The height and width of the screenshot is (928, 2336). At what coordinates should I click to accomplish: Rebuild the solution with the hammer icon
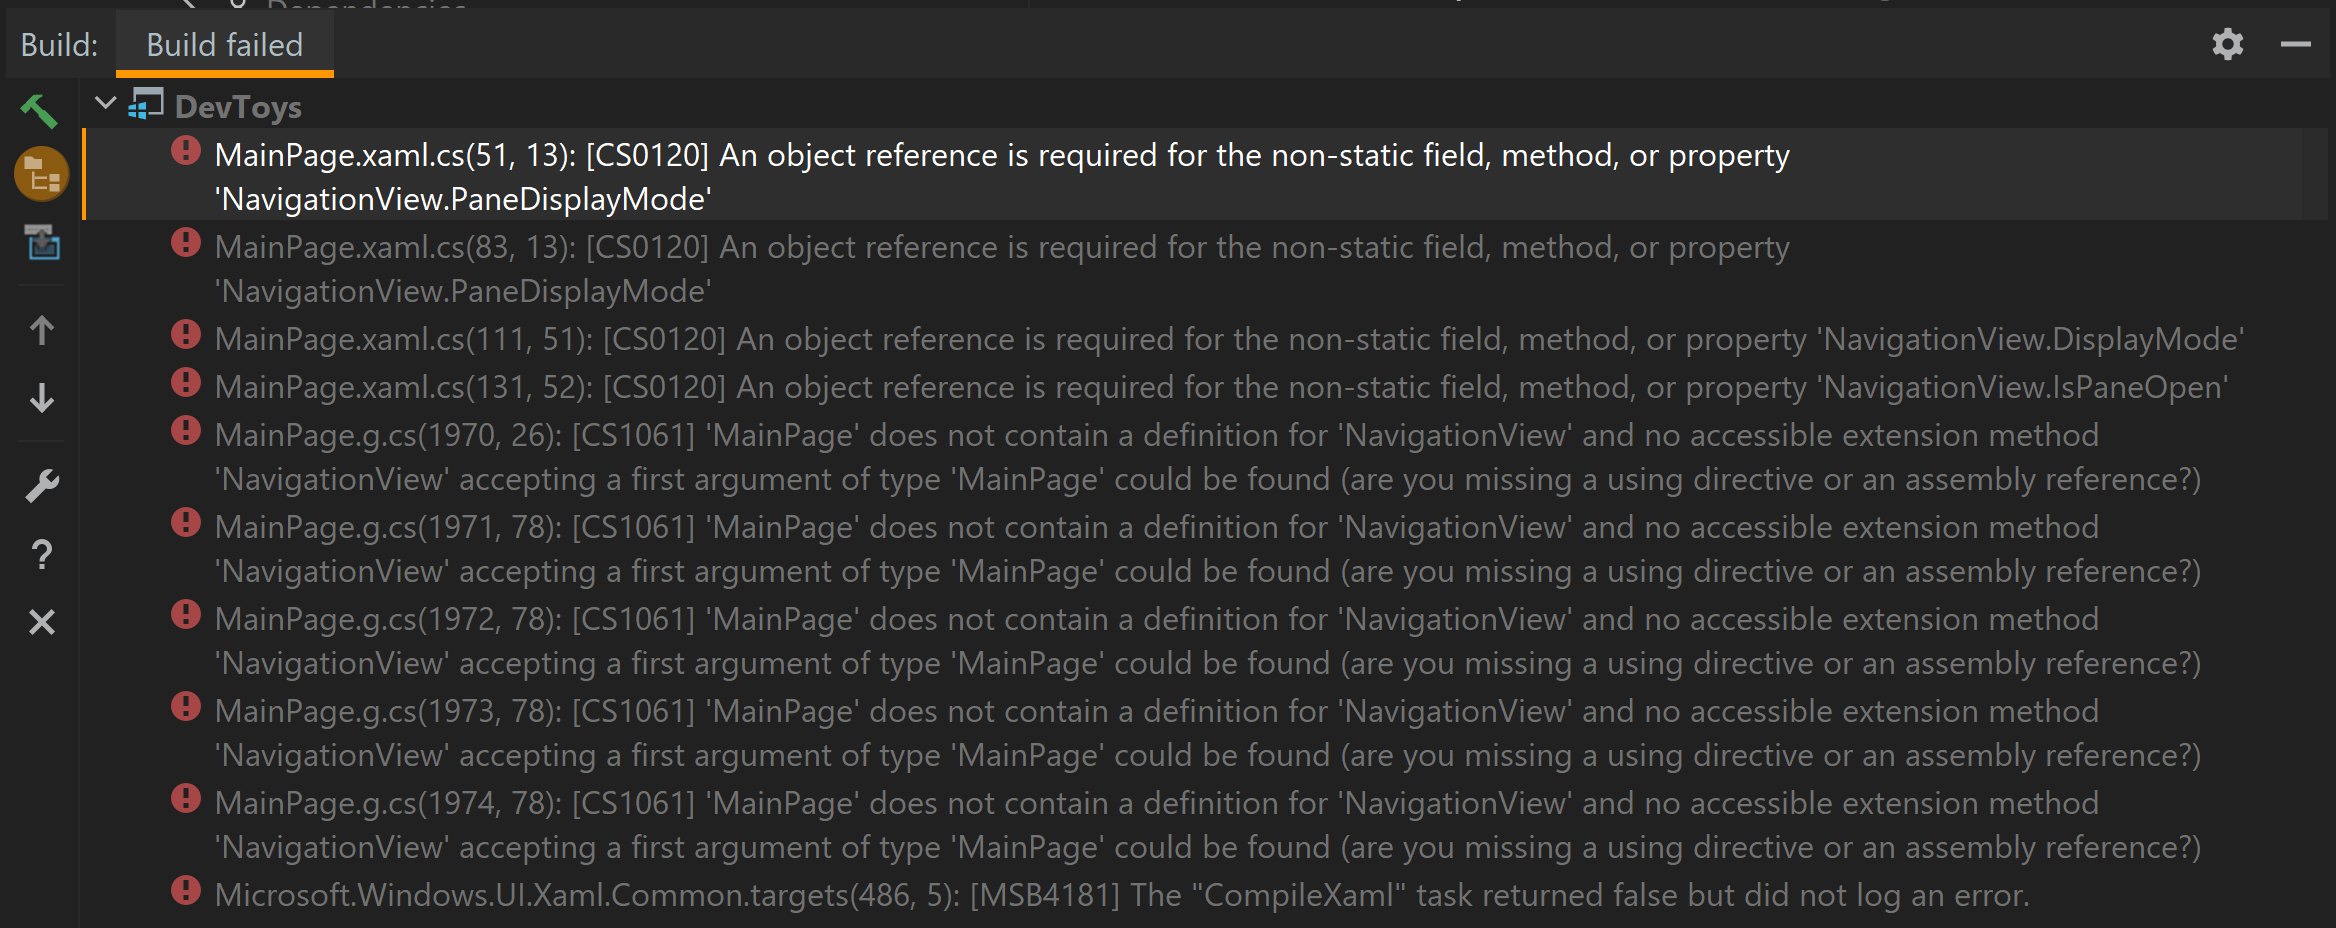pos(41,110)
